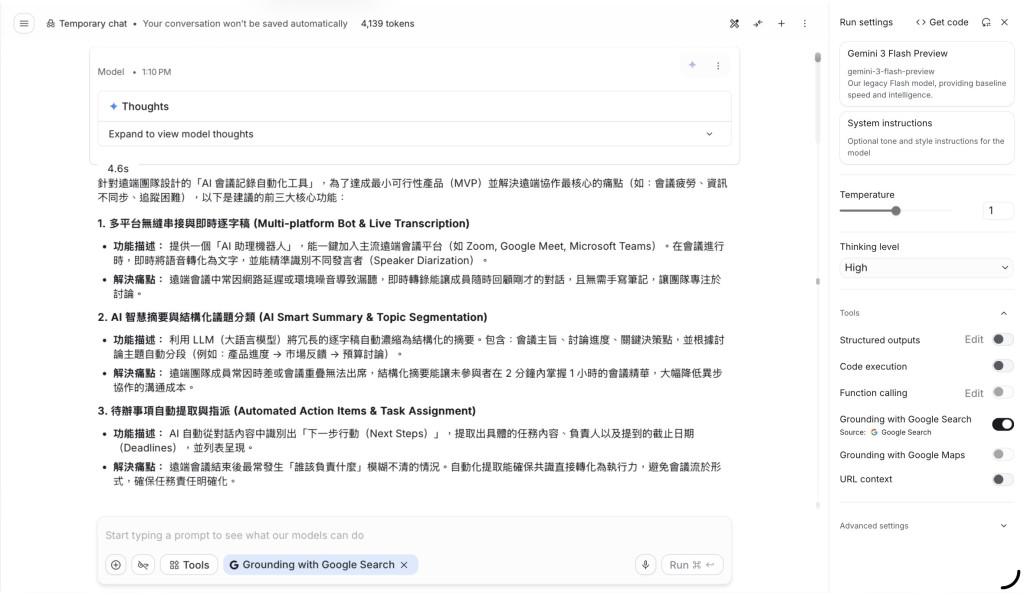
Task: Click the Run button
Action: click(692, 565)
